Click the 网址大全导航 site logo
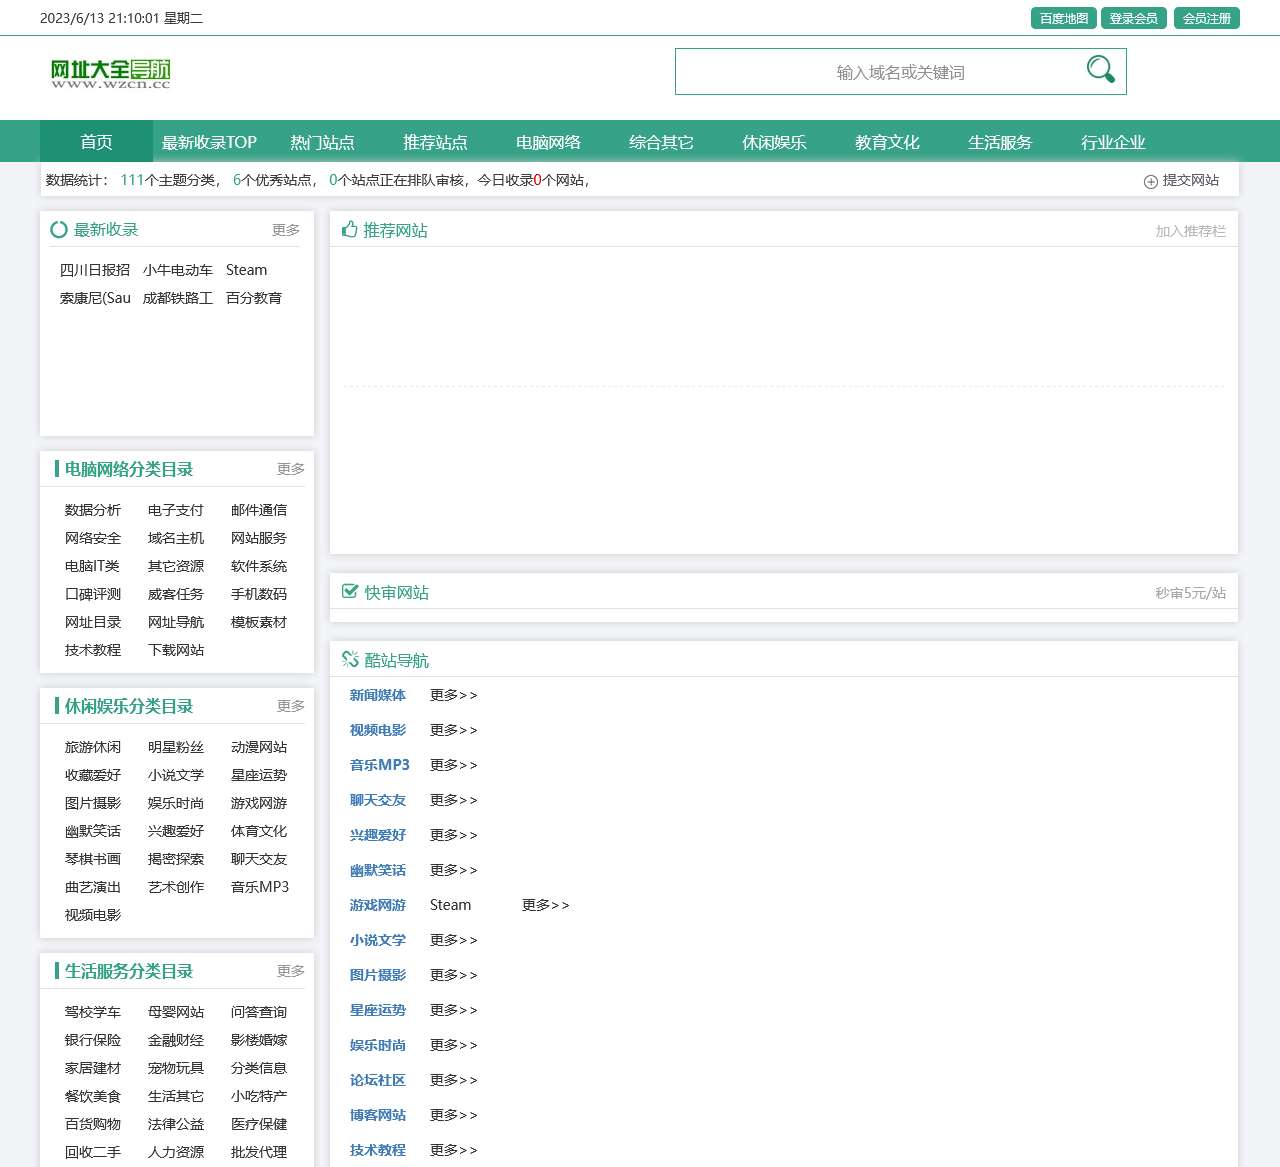Viewport: 1280px width, 1167px height. tap(111, 73)
